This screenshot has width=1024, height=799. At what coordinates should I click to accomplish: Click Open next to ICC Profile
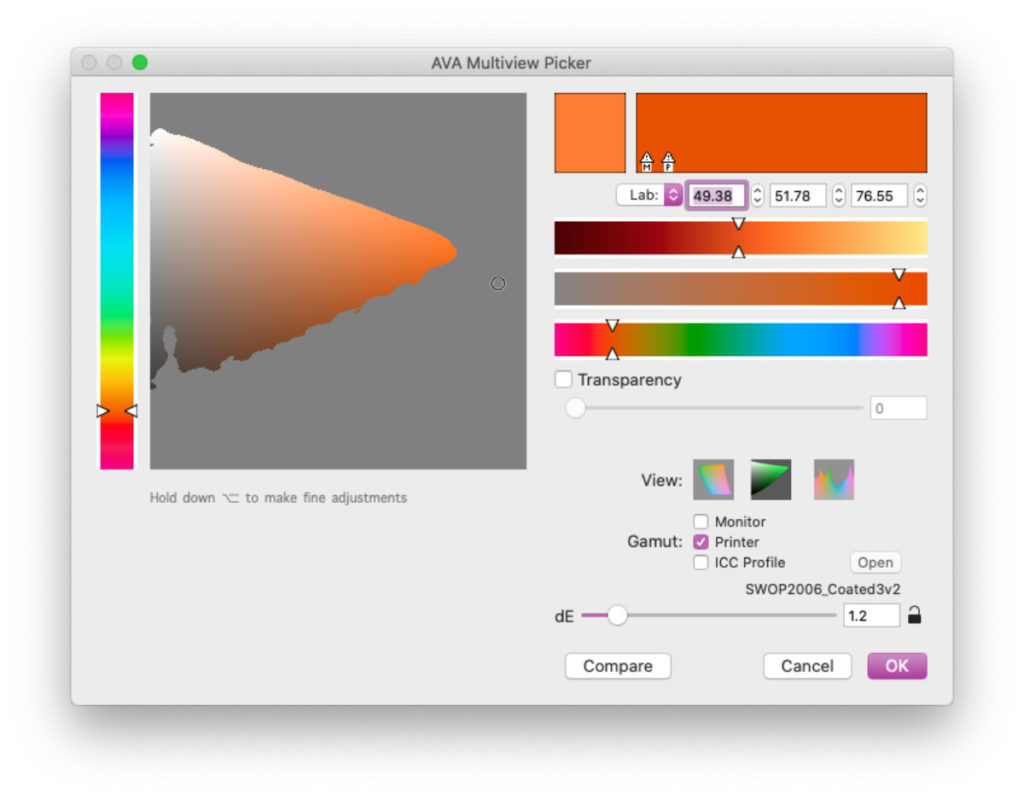(x=875, y=563)
